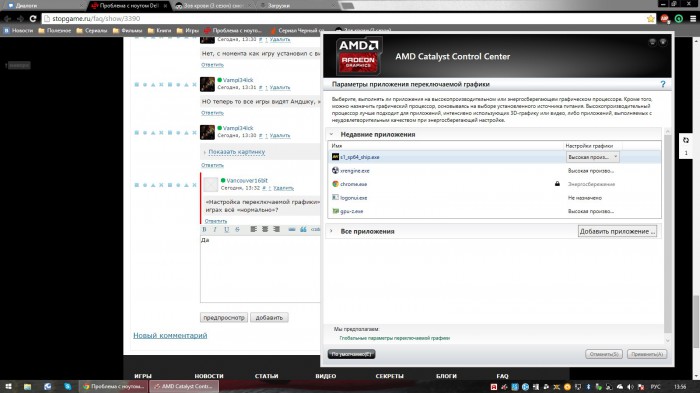The height and width of the screenshot is (393, 700).
Task: Click the Bluetooth icon in the system tray
Action: click(588, 387)
